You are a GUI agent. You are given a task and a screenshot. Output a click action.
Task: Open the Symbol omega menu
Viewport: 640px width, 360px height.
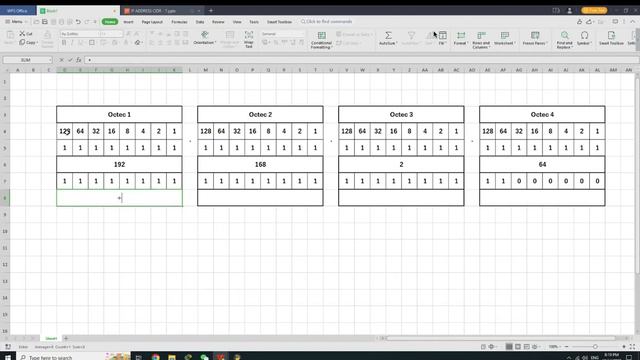click(584, 38)
